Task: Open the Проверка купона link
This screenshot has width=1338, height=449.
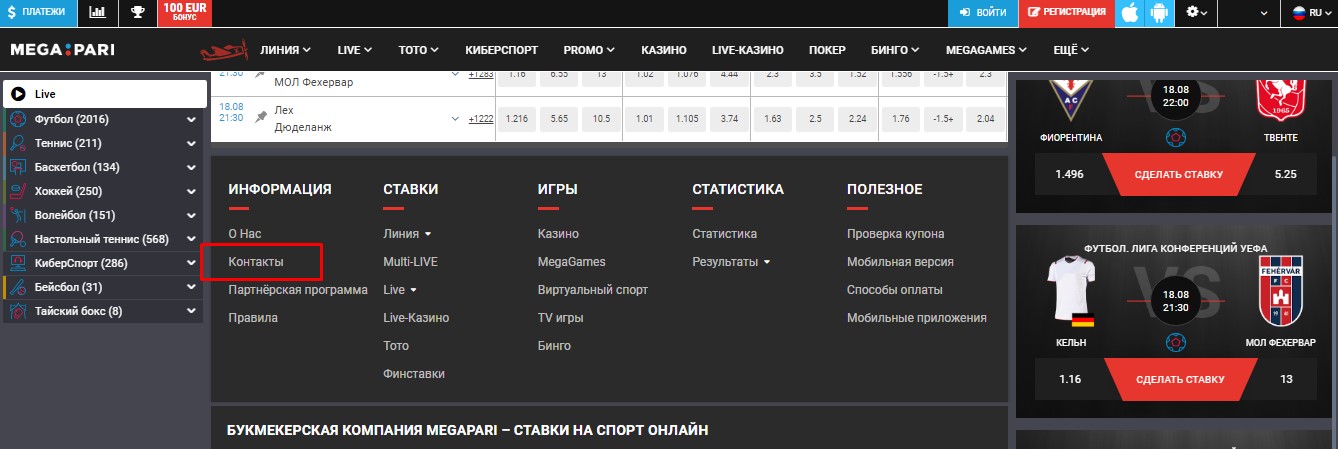Action: click(x=896, y=234)
